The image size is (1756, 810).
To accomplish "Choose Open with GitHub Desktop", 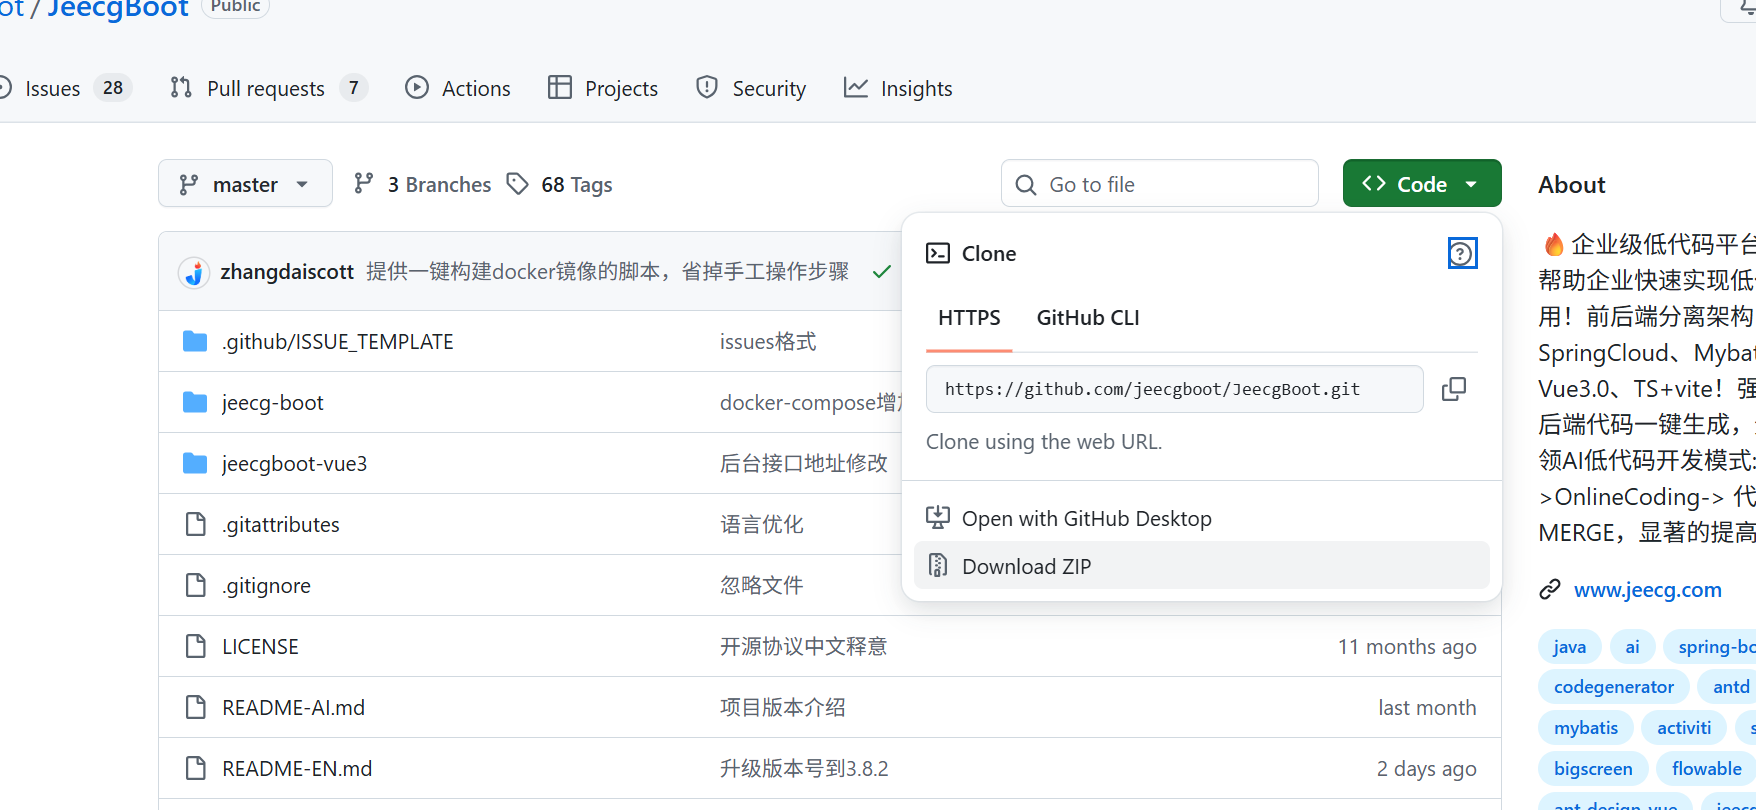I will [1202, 518].
